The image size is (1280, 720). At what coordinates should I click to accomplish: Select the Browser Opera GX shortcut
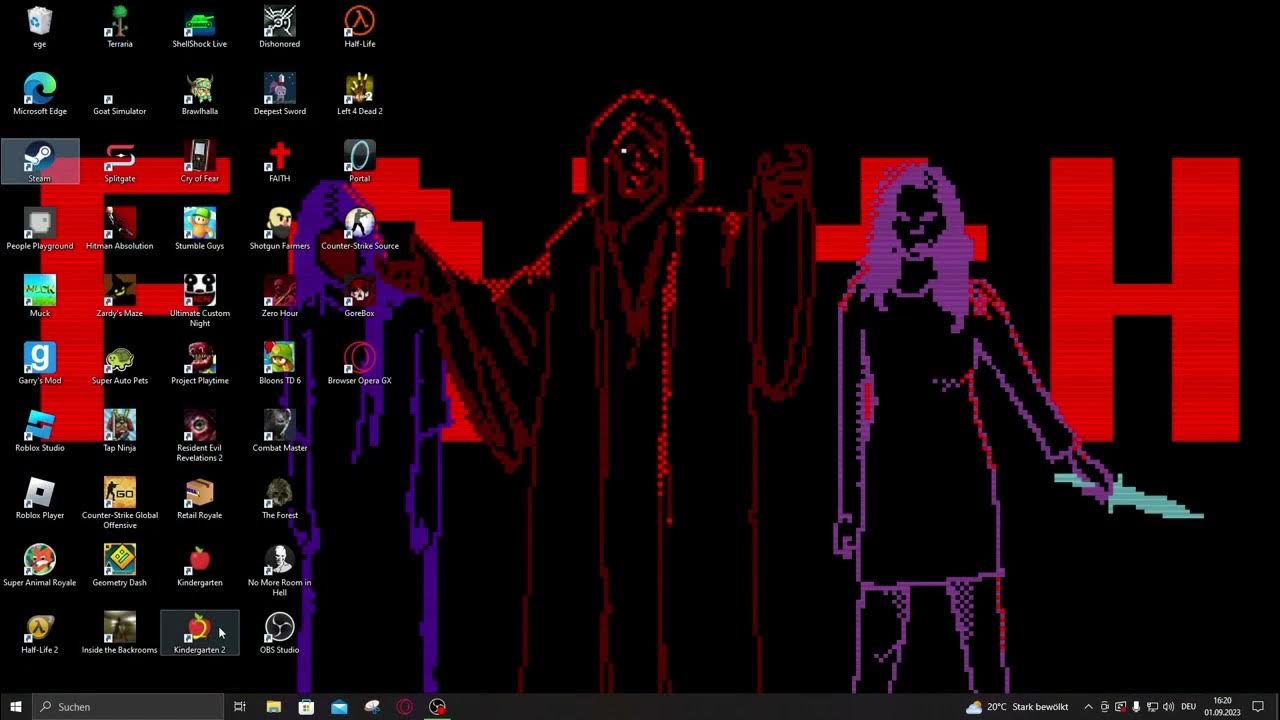pyautogui.click(x=360, y=364)
